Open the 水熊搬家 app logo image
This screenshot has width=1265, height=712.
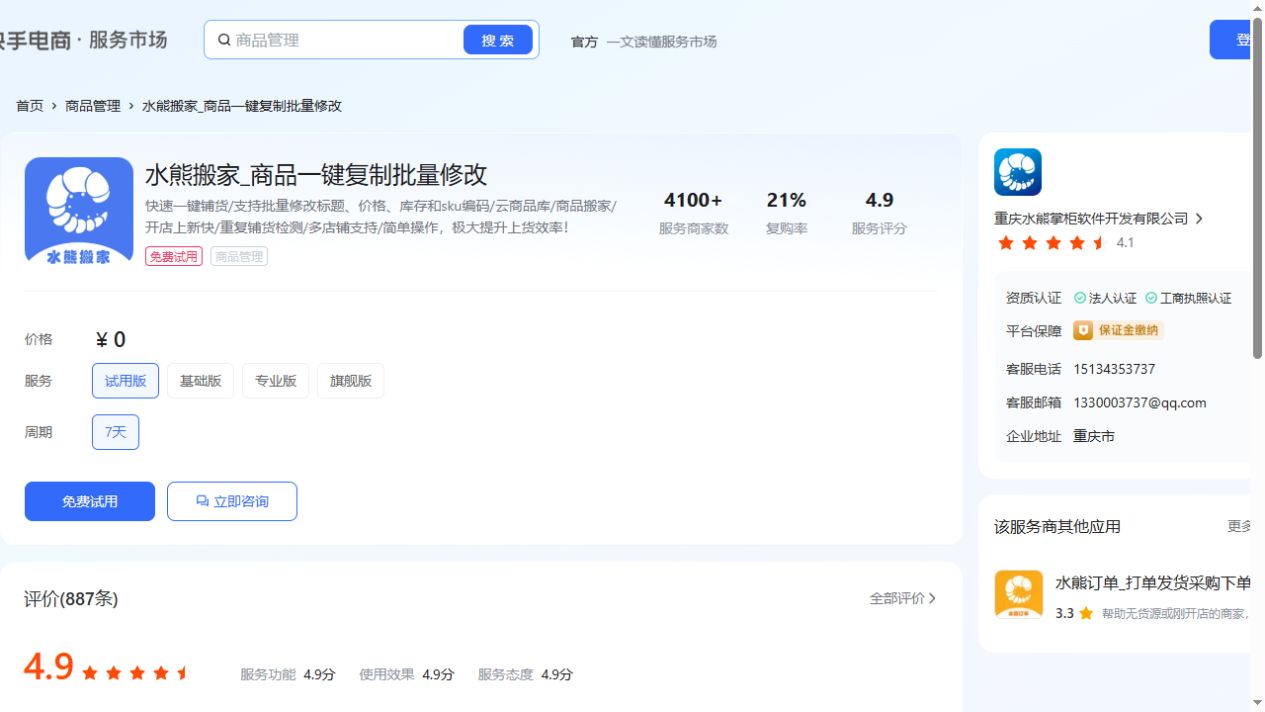point(79,211)
